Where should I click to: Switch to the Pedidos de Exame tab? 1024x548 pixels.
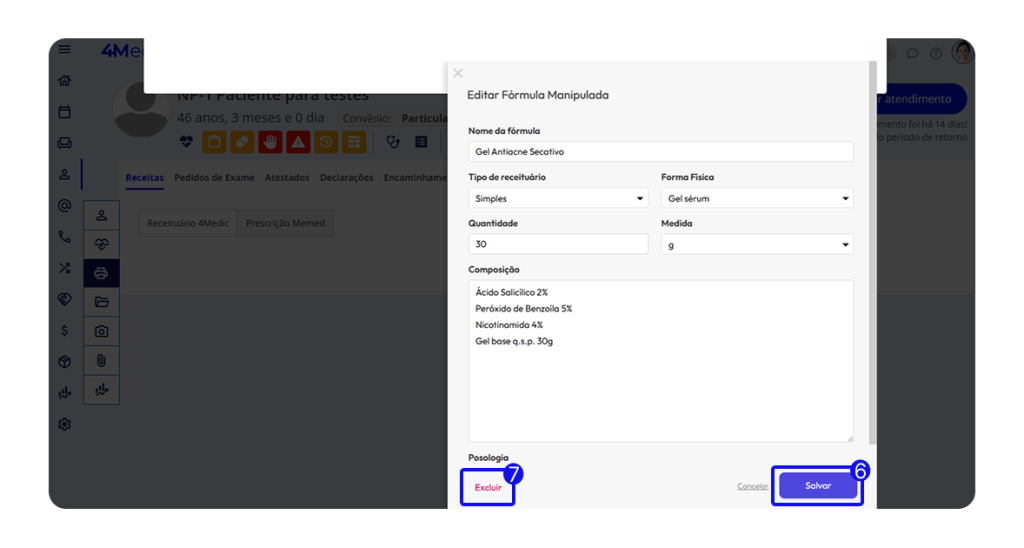214,178
